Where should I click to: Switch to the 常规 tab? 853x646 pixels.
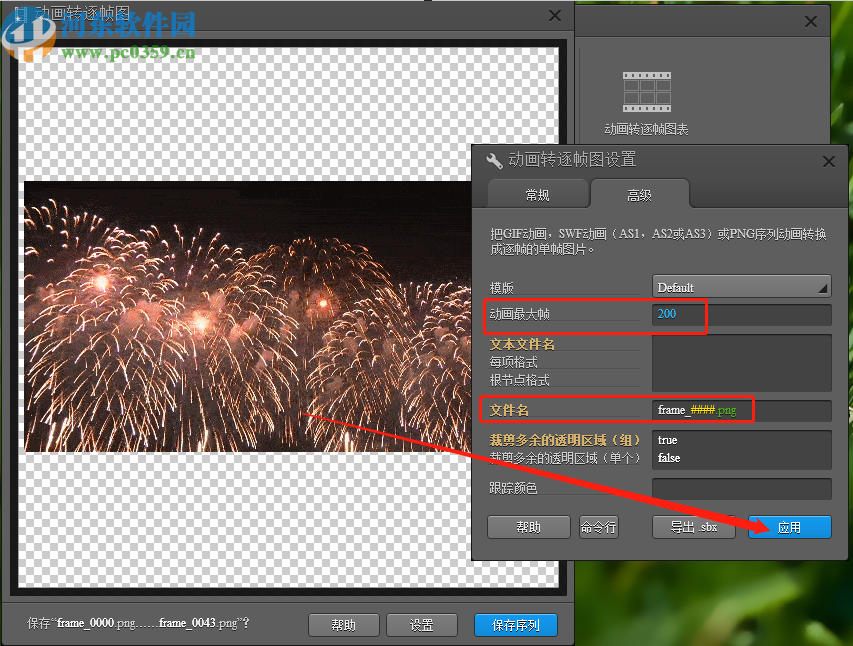(x=537, y=195)
